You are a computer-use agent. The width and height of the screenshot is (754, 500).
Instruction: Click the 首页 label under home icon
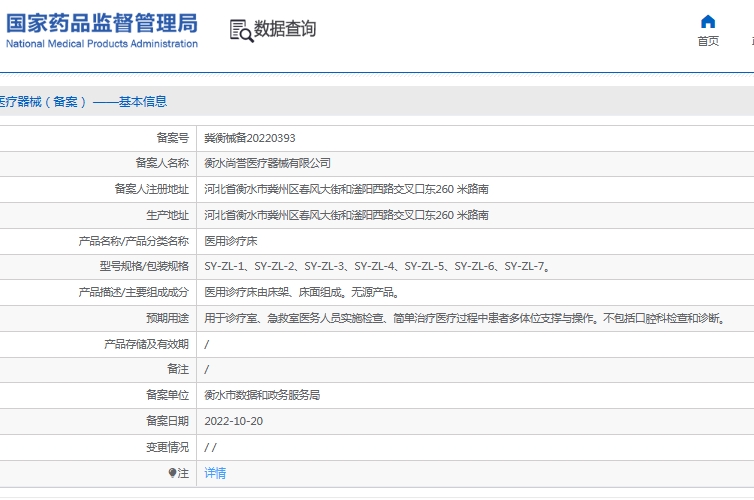pyautogui.click(x=708, y=41)
